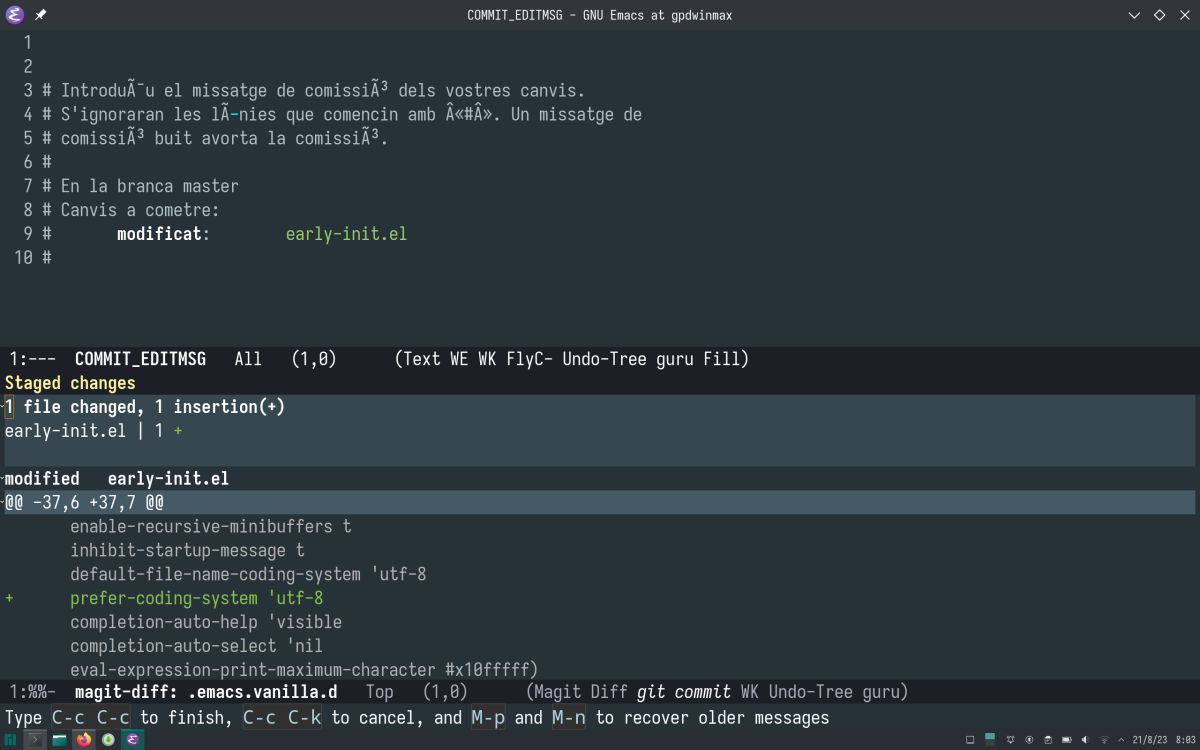
Task: Expand hidden system tray icons arrow
Action: pyautogui.click(x=1122, y=740)
